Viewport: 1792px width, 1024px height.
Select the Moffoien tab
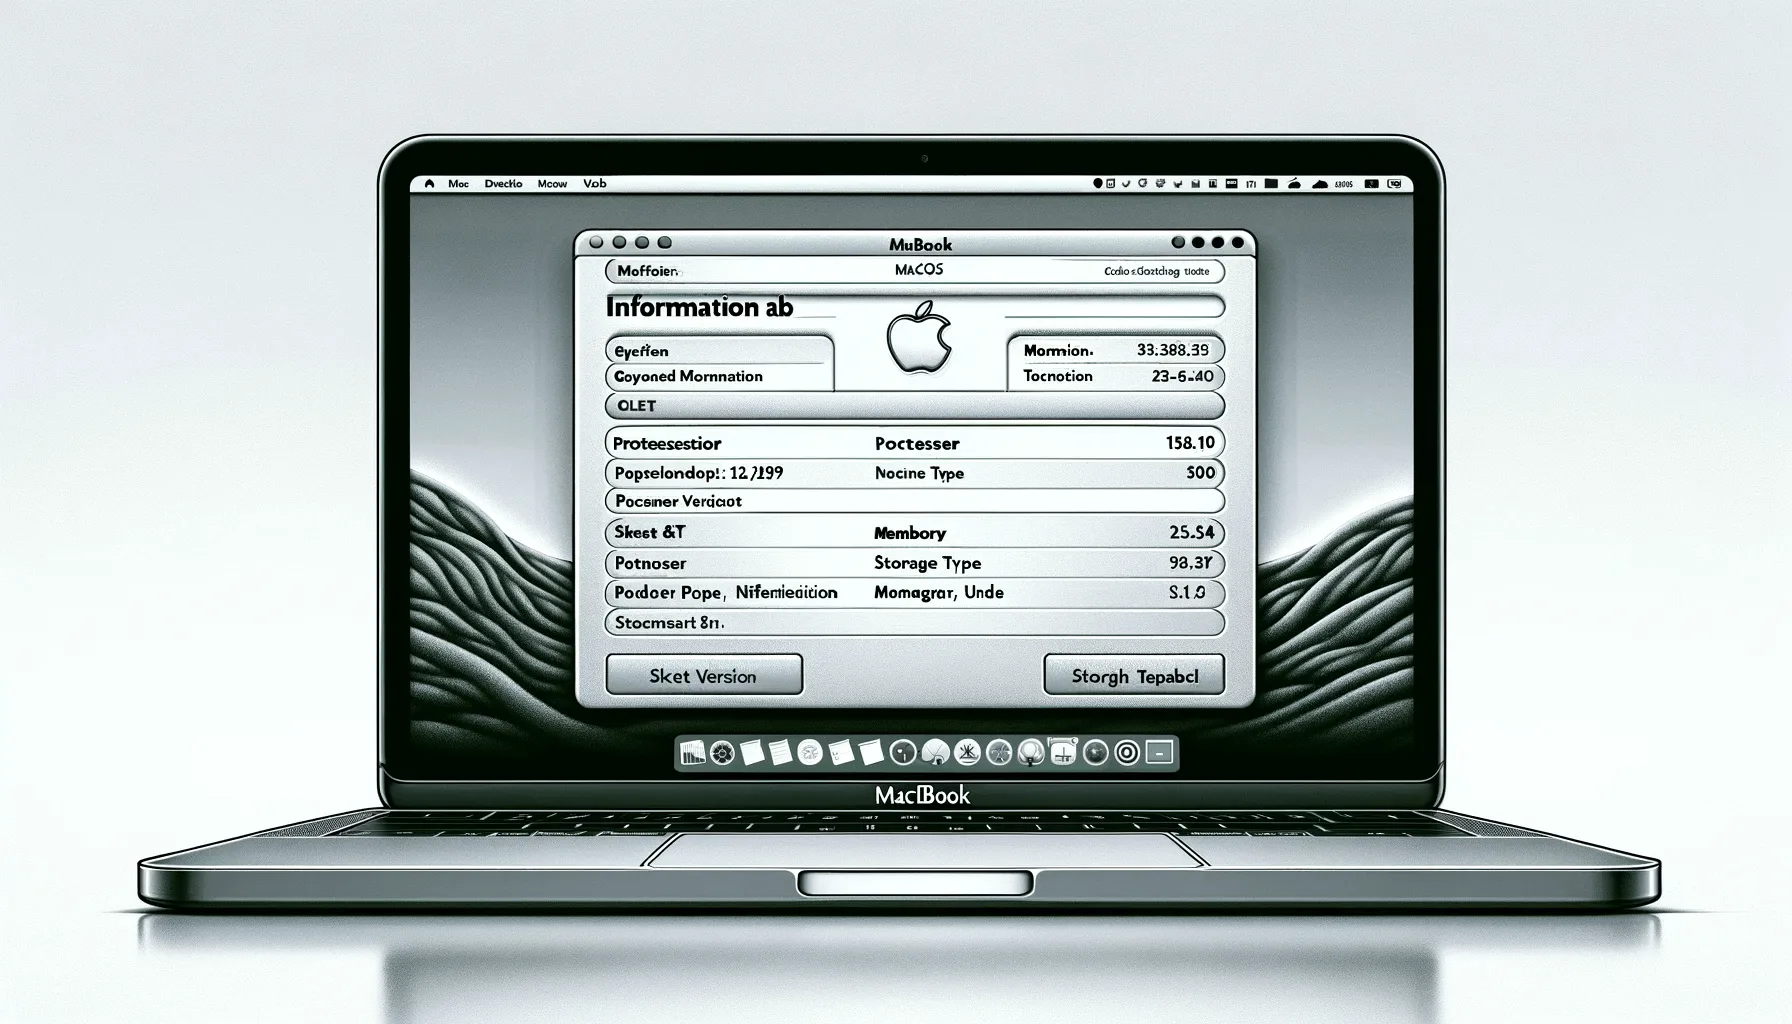click(x=648, y=271)
